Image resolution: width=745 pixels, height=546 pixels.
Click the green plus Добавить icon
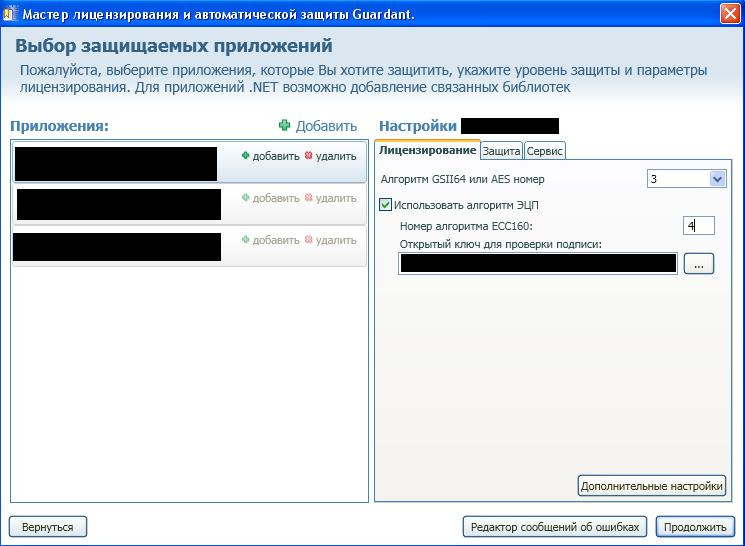285,126
